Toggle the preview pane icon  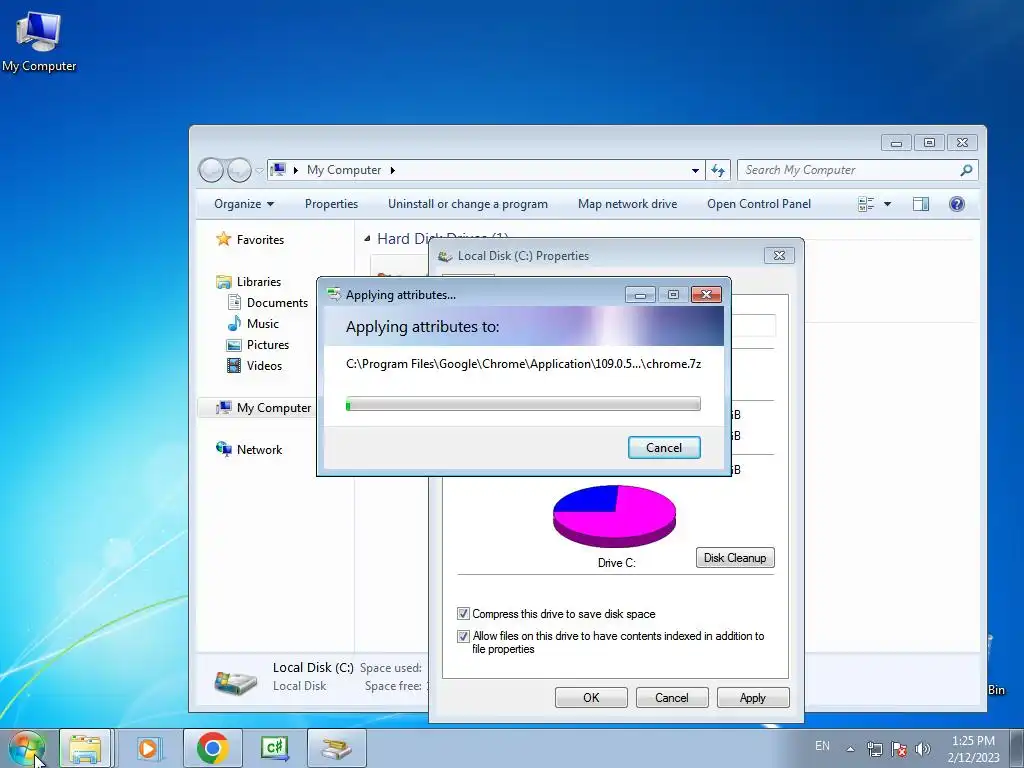[x=921, y=204]
